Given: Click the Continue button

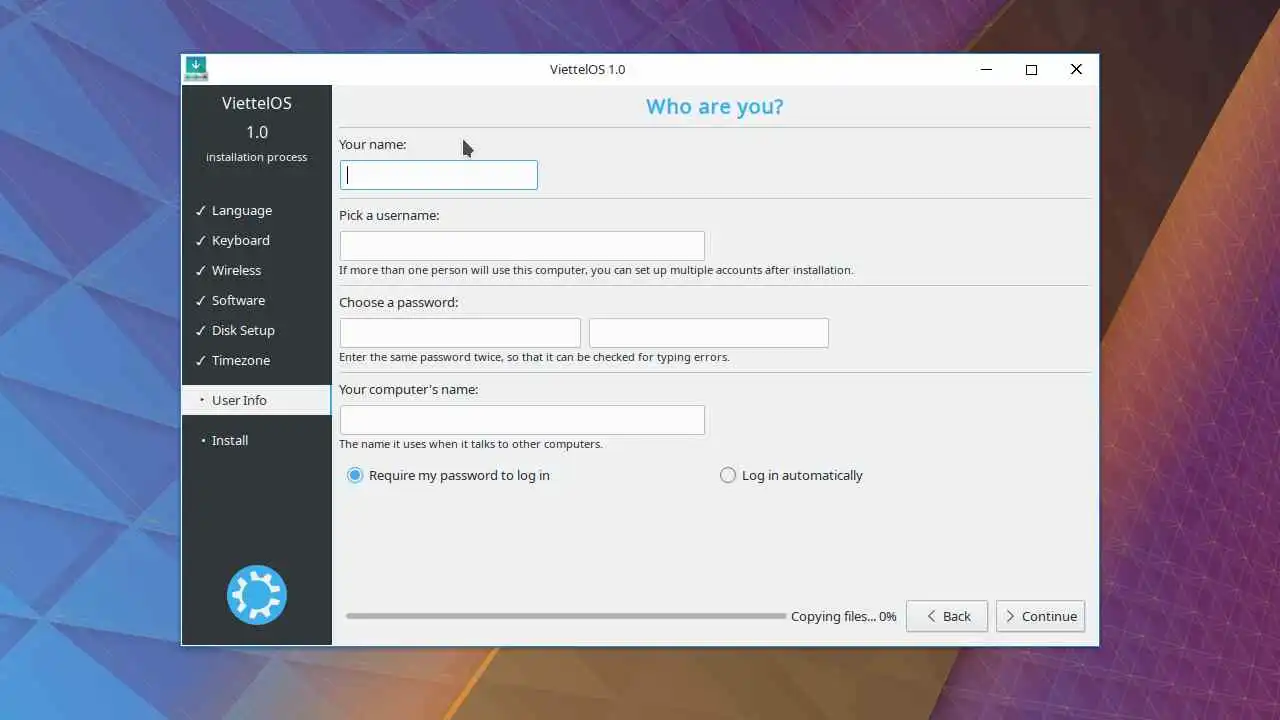Looking at the screenshot, I should click(x=1040, y=616).
